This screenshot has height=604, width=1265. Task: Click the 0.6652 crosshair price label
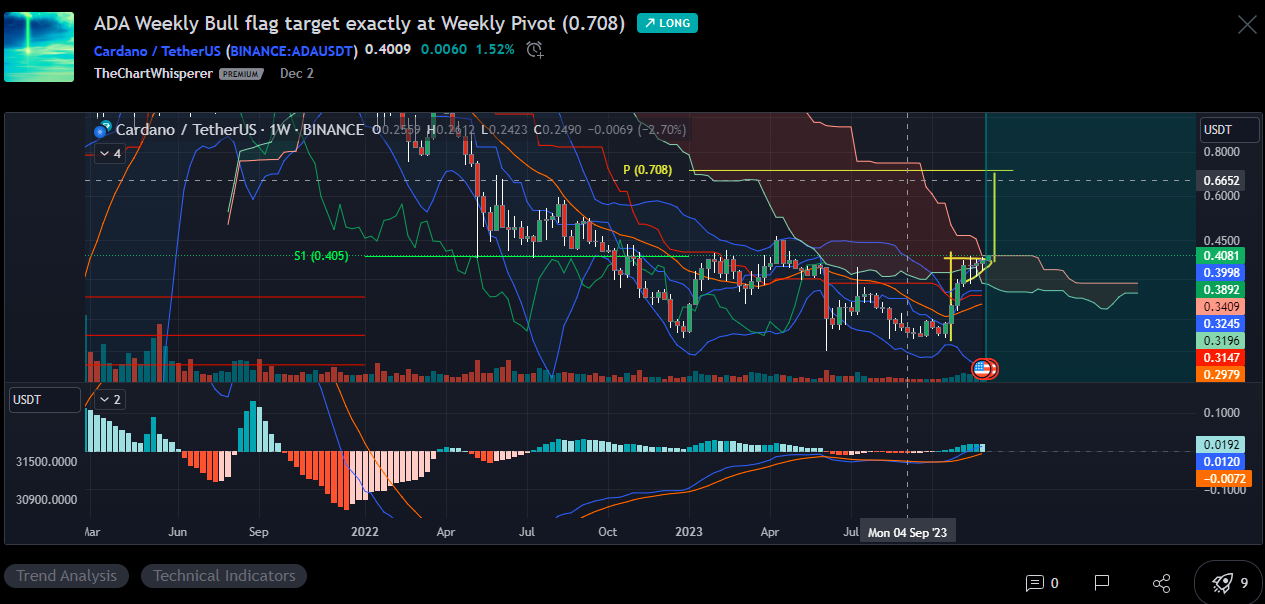point(1221,181)
